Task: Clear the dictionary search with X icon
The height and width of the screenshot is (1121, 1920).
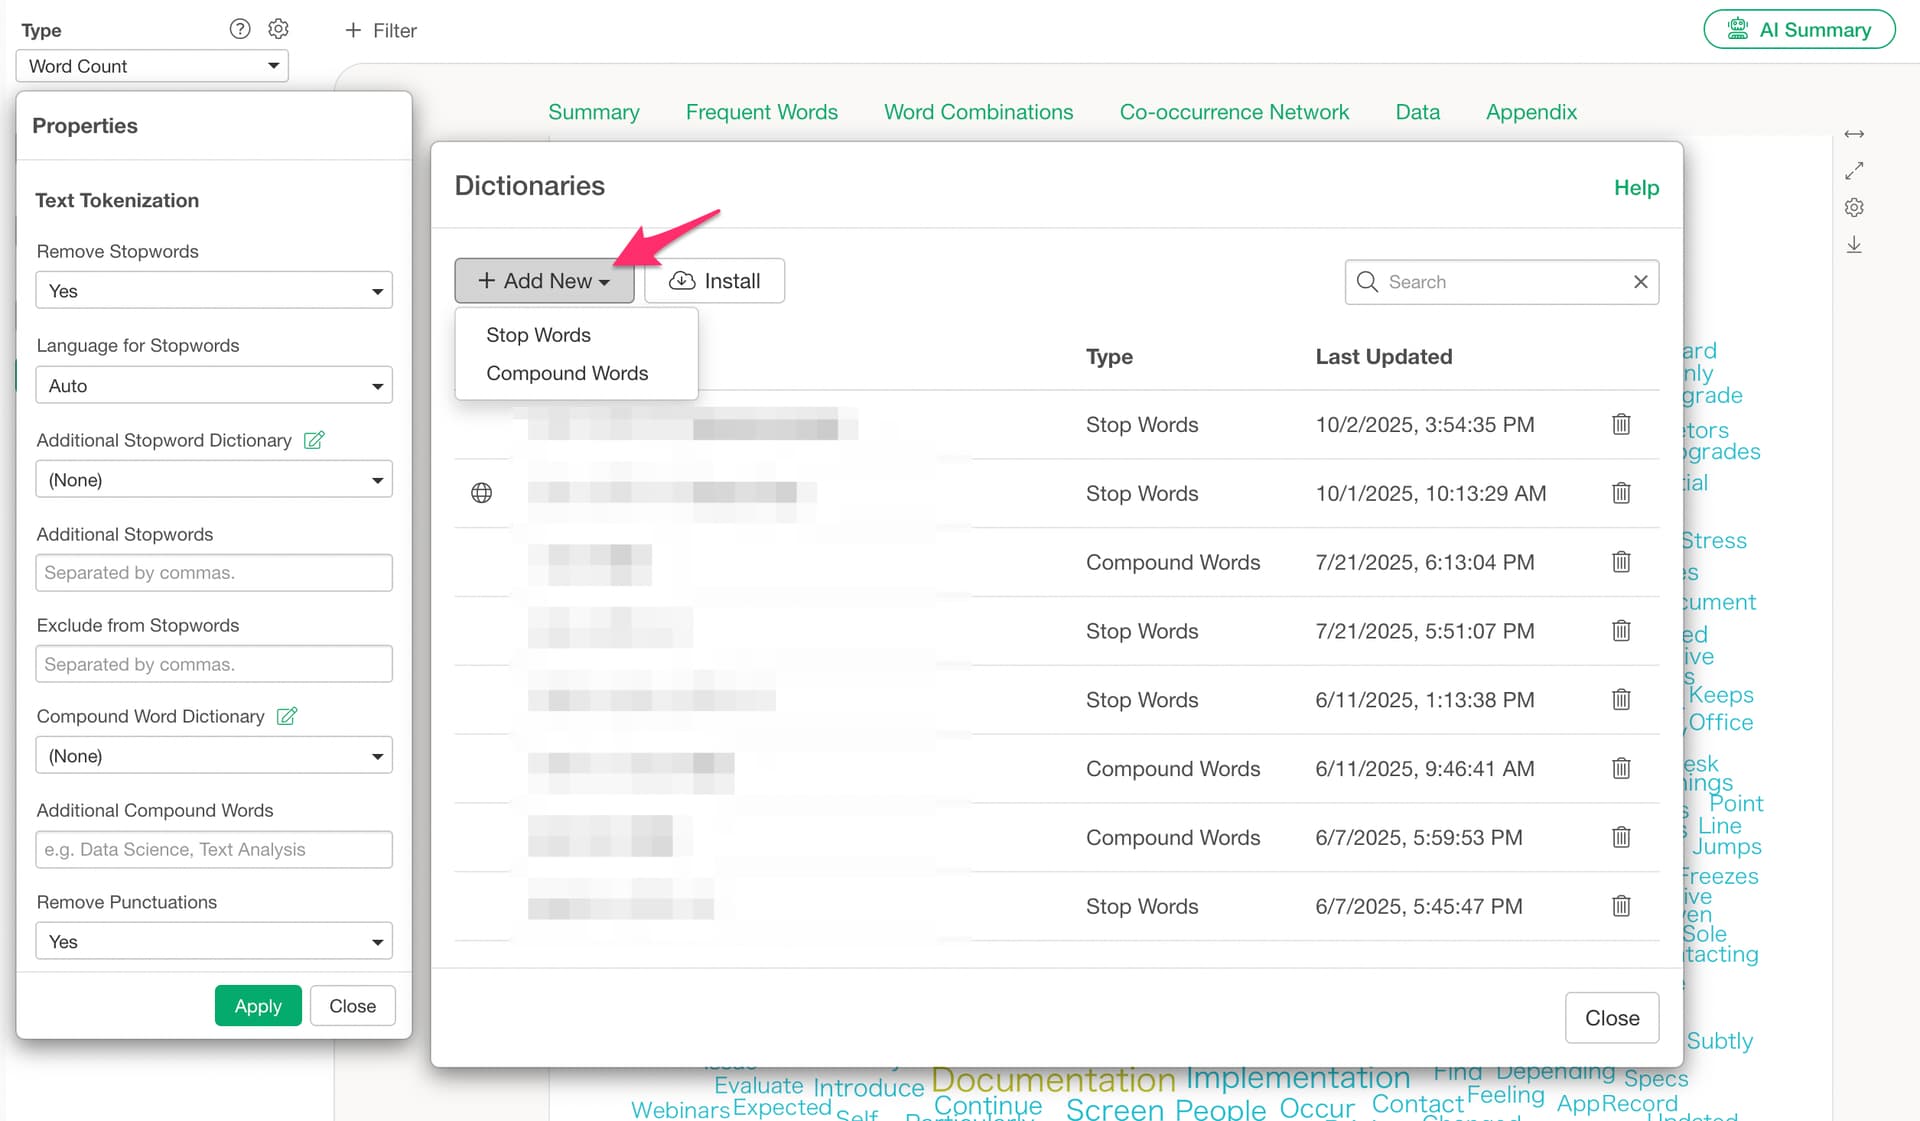Action: 1640,282
